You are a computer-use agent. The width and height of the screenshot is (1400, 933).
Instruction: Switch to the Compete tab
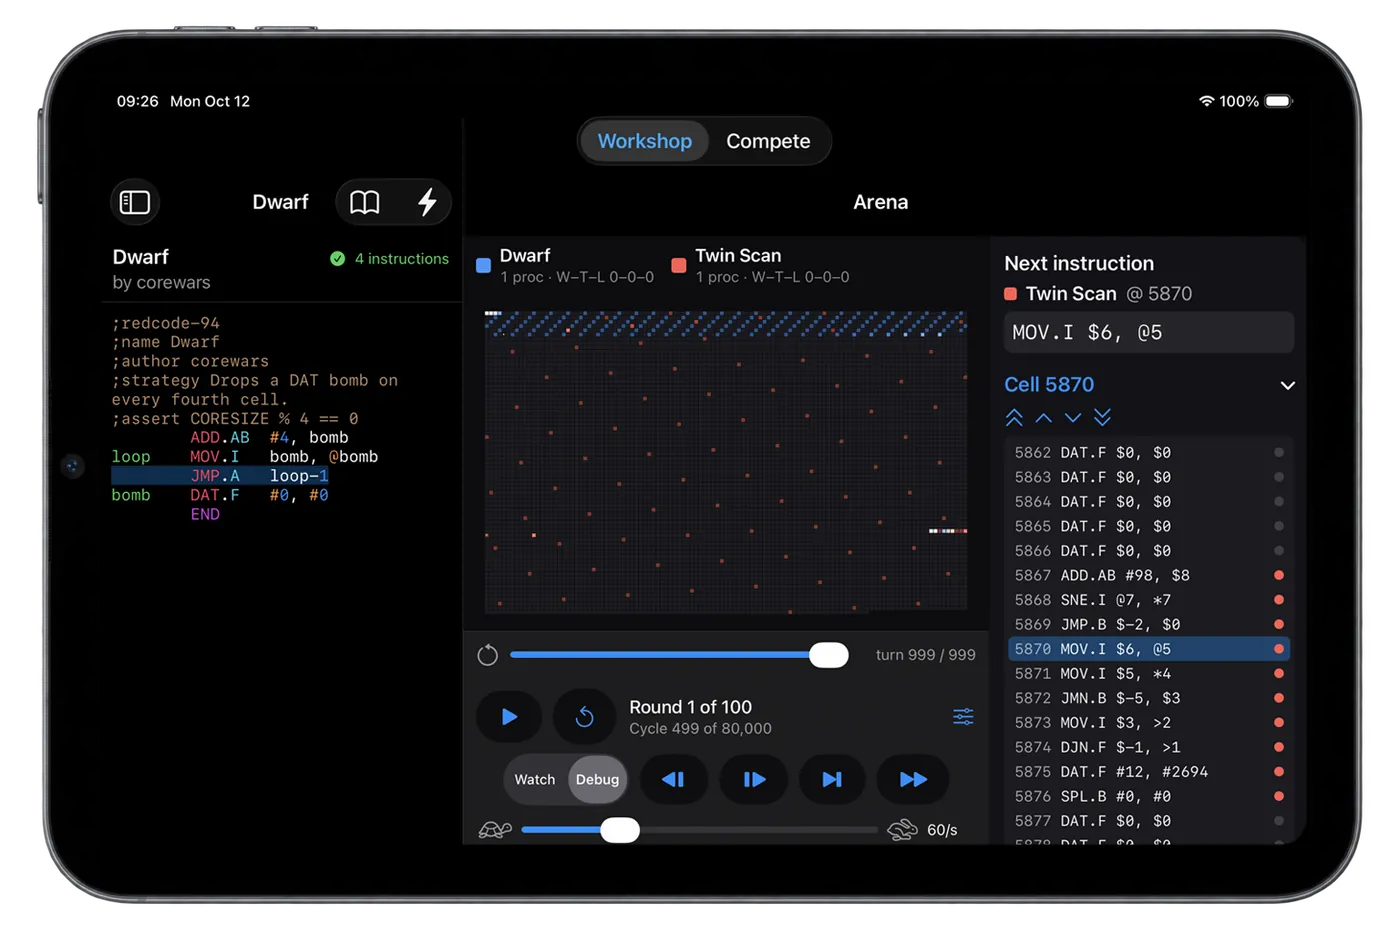coord(768,141)
